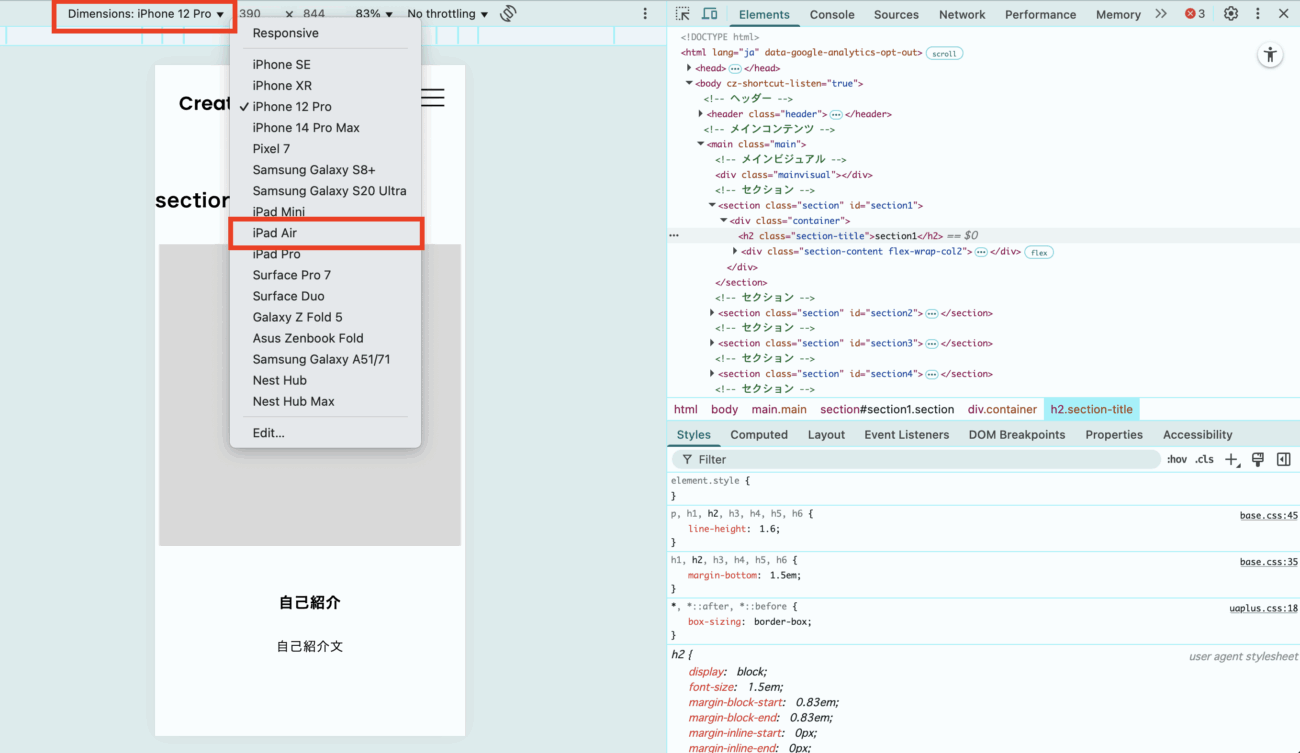Open the 83% zoom dropdown
The width and height of the screenshot is (1300, 753).
pyautogui.click(x=373, y=14)
